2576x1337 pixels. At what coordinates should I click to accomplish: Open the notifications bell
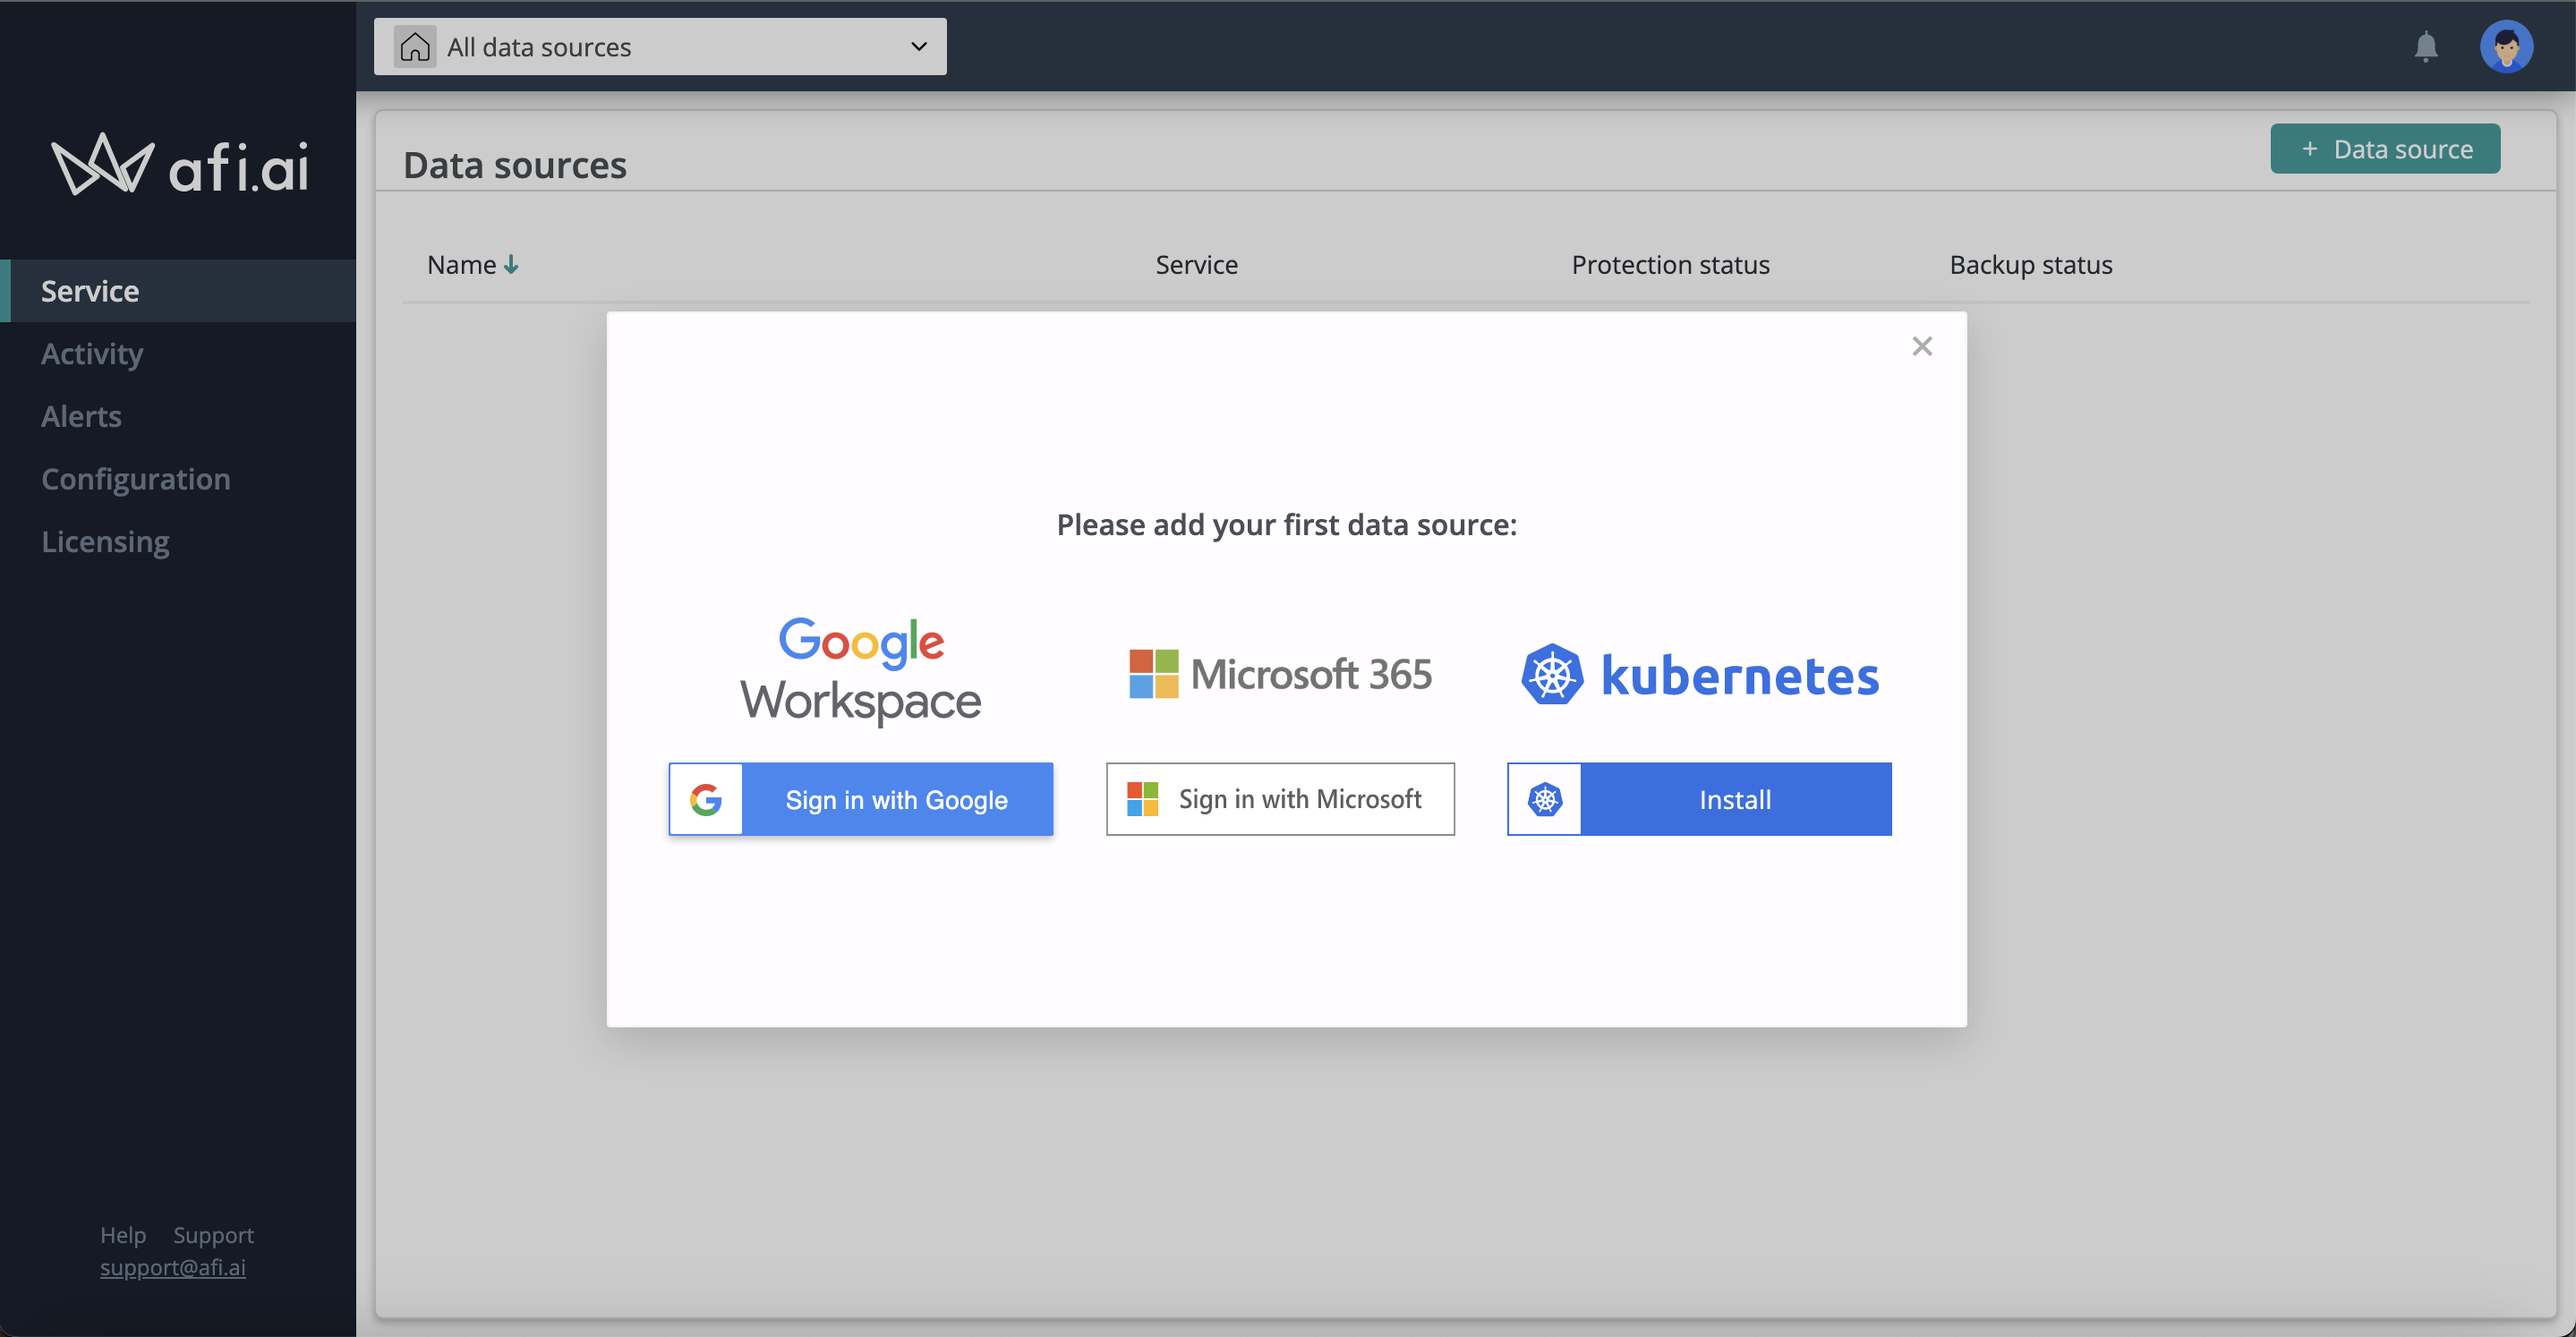pos(2425,47)
